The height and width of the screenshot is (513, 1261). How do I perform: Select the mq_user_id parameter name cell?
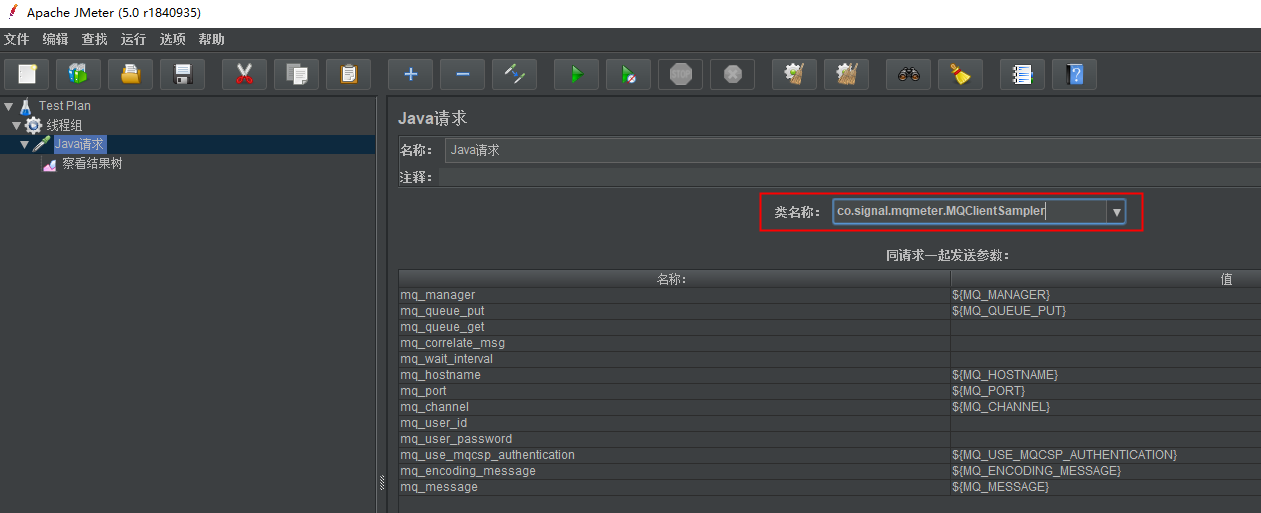click(x=674, y=423)
